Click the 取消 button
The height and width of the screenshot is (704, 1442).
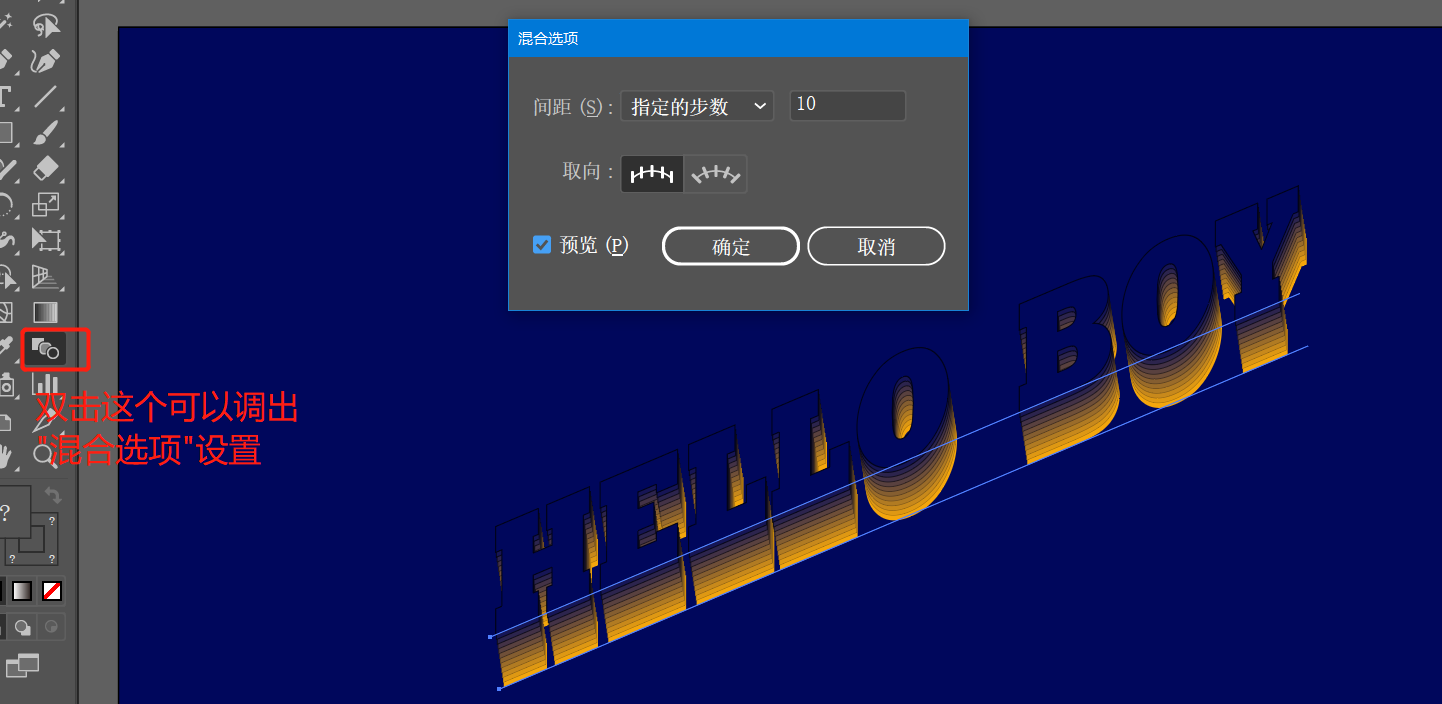click(876, 246)
